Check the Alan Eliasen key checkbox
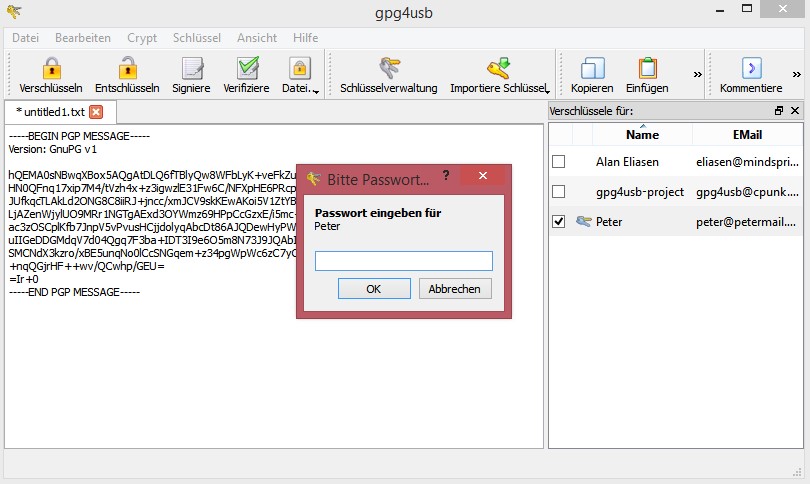Viewport: 810px width, 484px height. (559, 161)
